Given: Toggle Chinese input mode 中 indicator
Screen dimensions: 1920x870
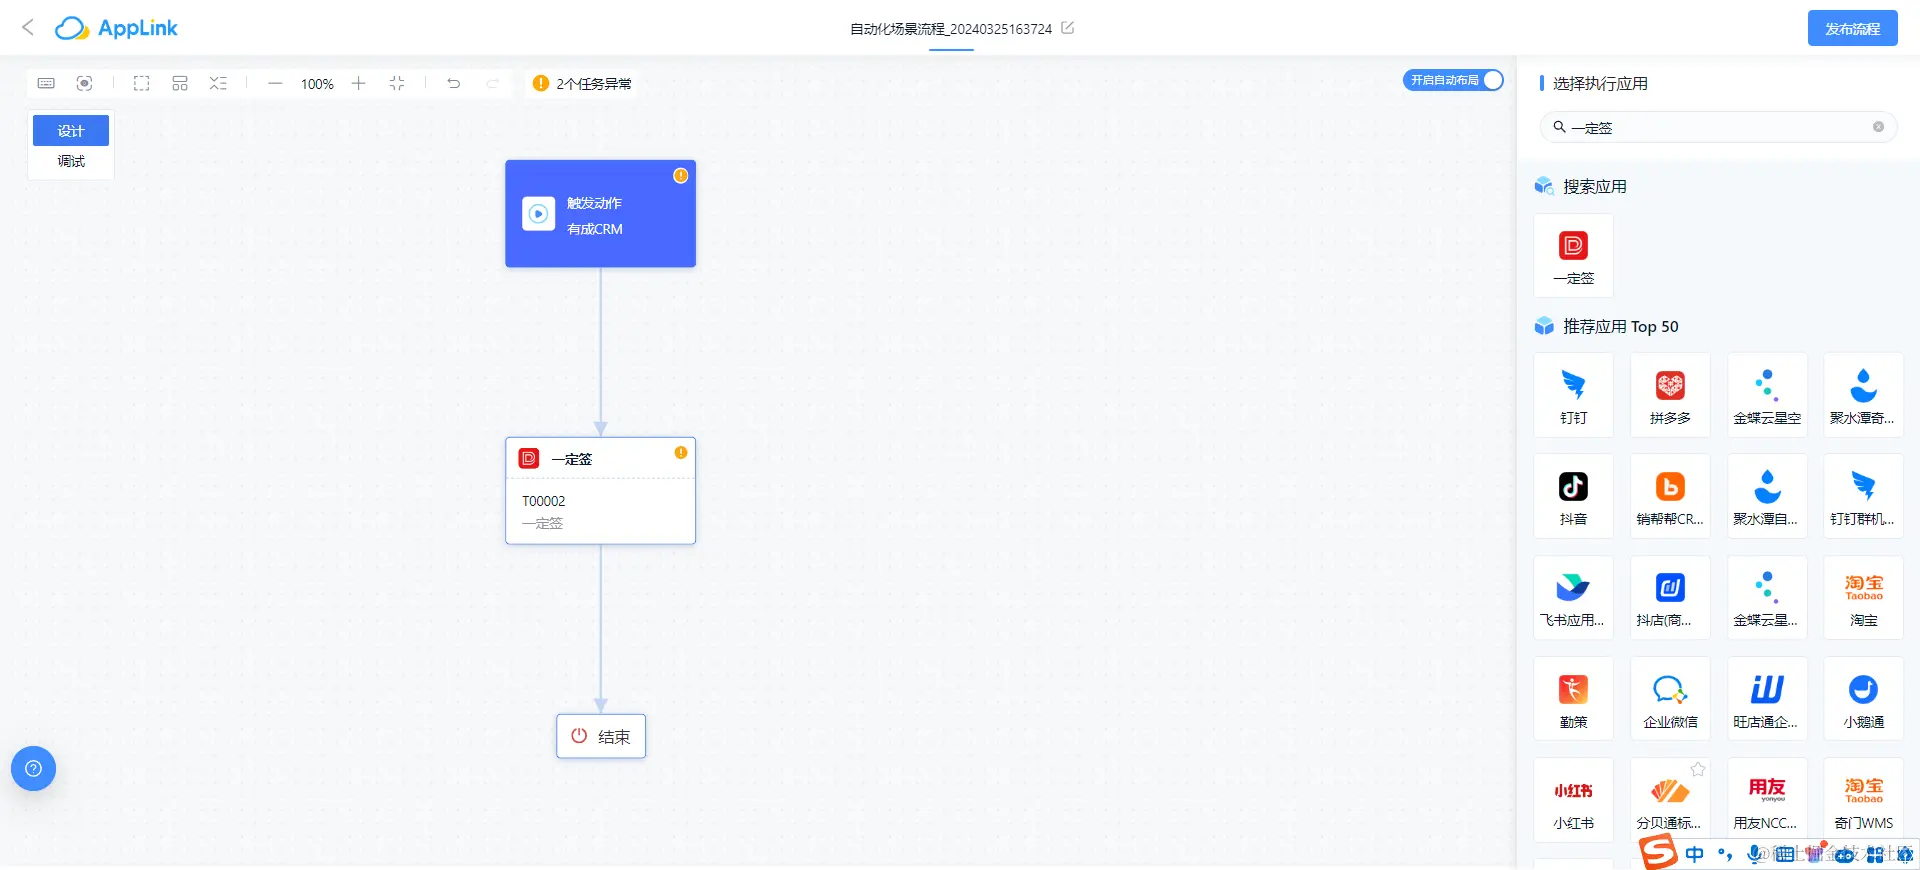Looking at the screenshot, I should (1694, 854).
